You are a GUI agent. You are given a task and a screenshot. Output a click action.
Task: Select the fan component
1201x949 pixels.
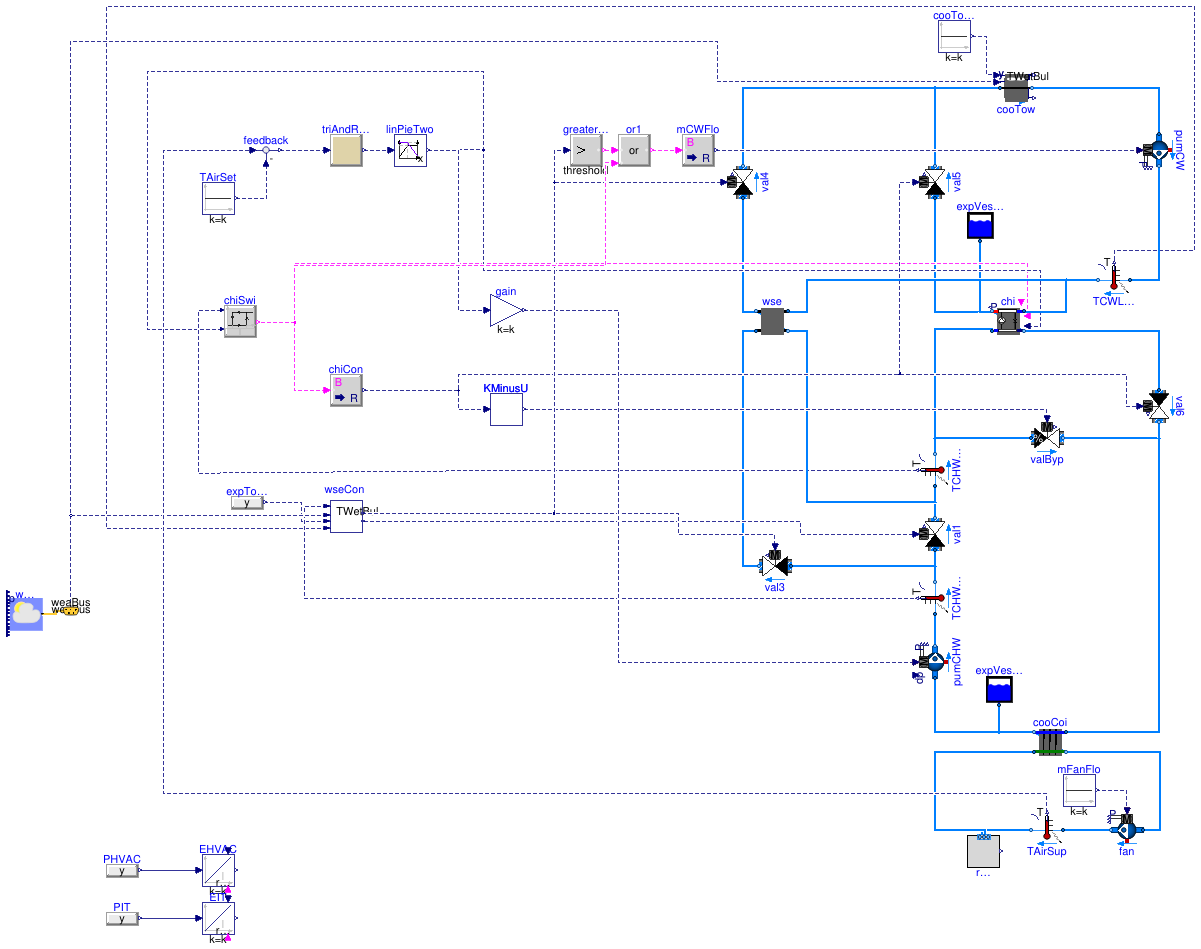(x=1126, y=829)
